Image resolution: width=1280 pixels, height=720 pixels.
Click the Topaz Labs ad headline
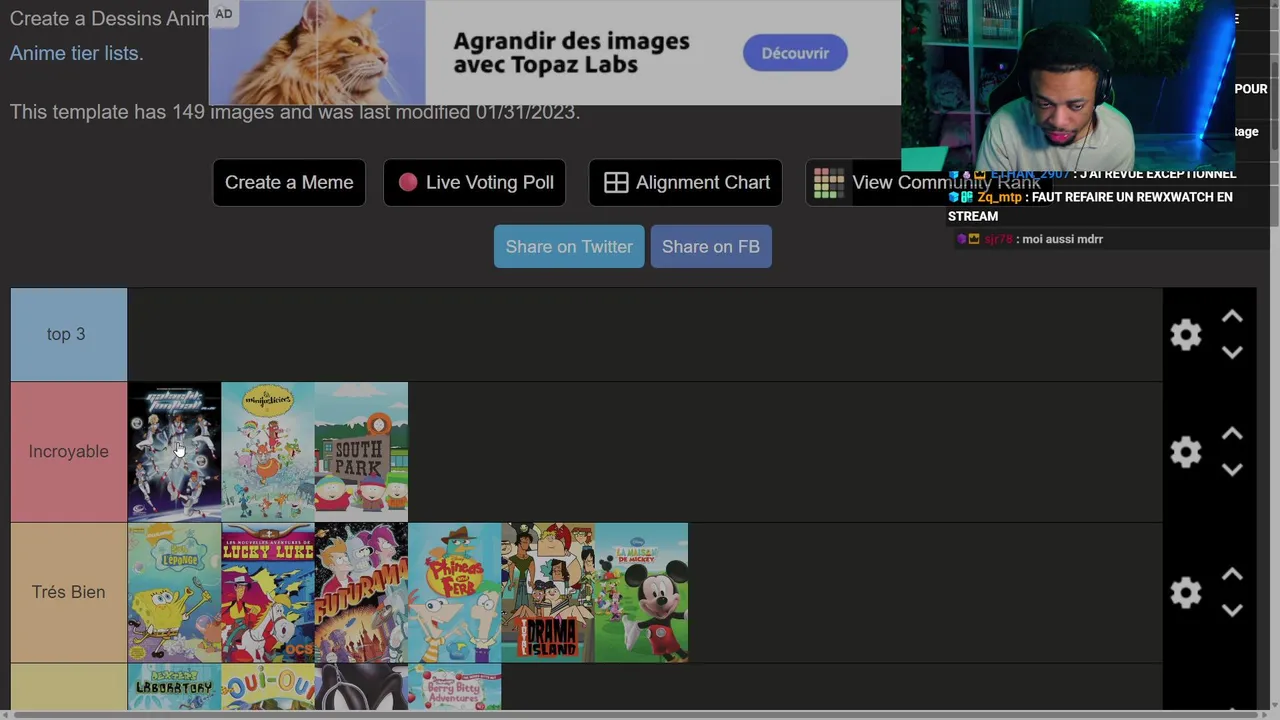(571, 53)
